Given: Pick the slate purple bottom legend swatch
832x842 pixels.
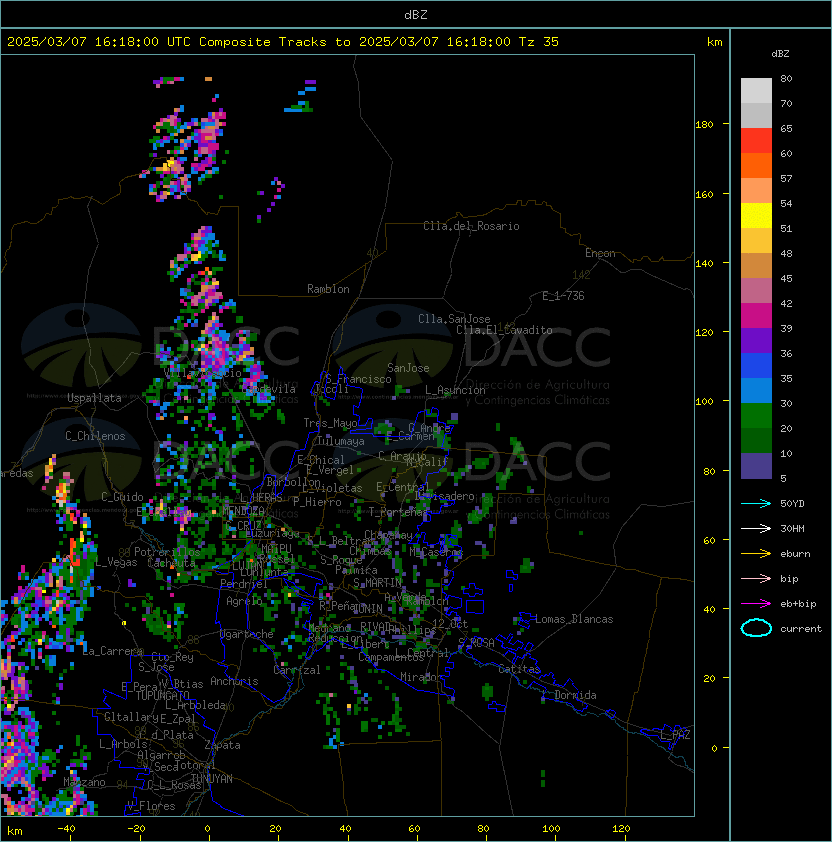Looking at the screenshot, I should click(x=756, y=466).
